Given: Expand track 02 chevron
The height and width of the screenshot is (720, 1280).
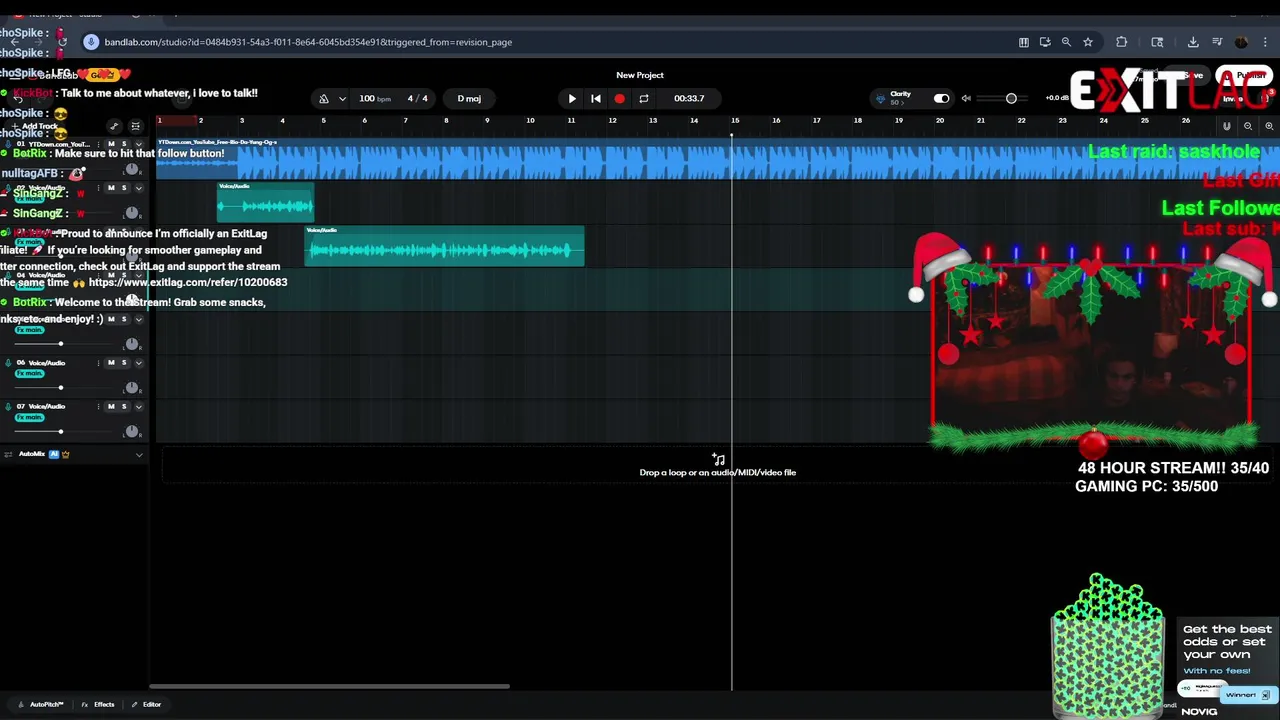Looking at the screenshot, I should 139,188.
